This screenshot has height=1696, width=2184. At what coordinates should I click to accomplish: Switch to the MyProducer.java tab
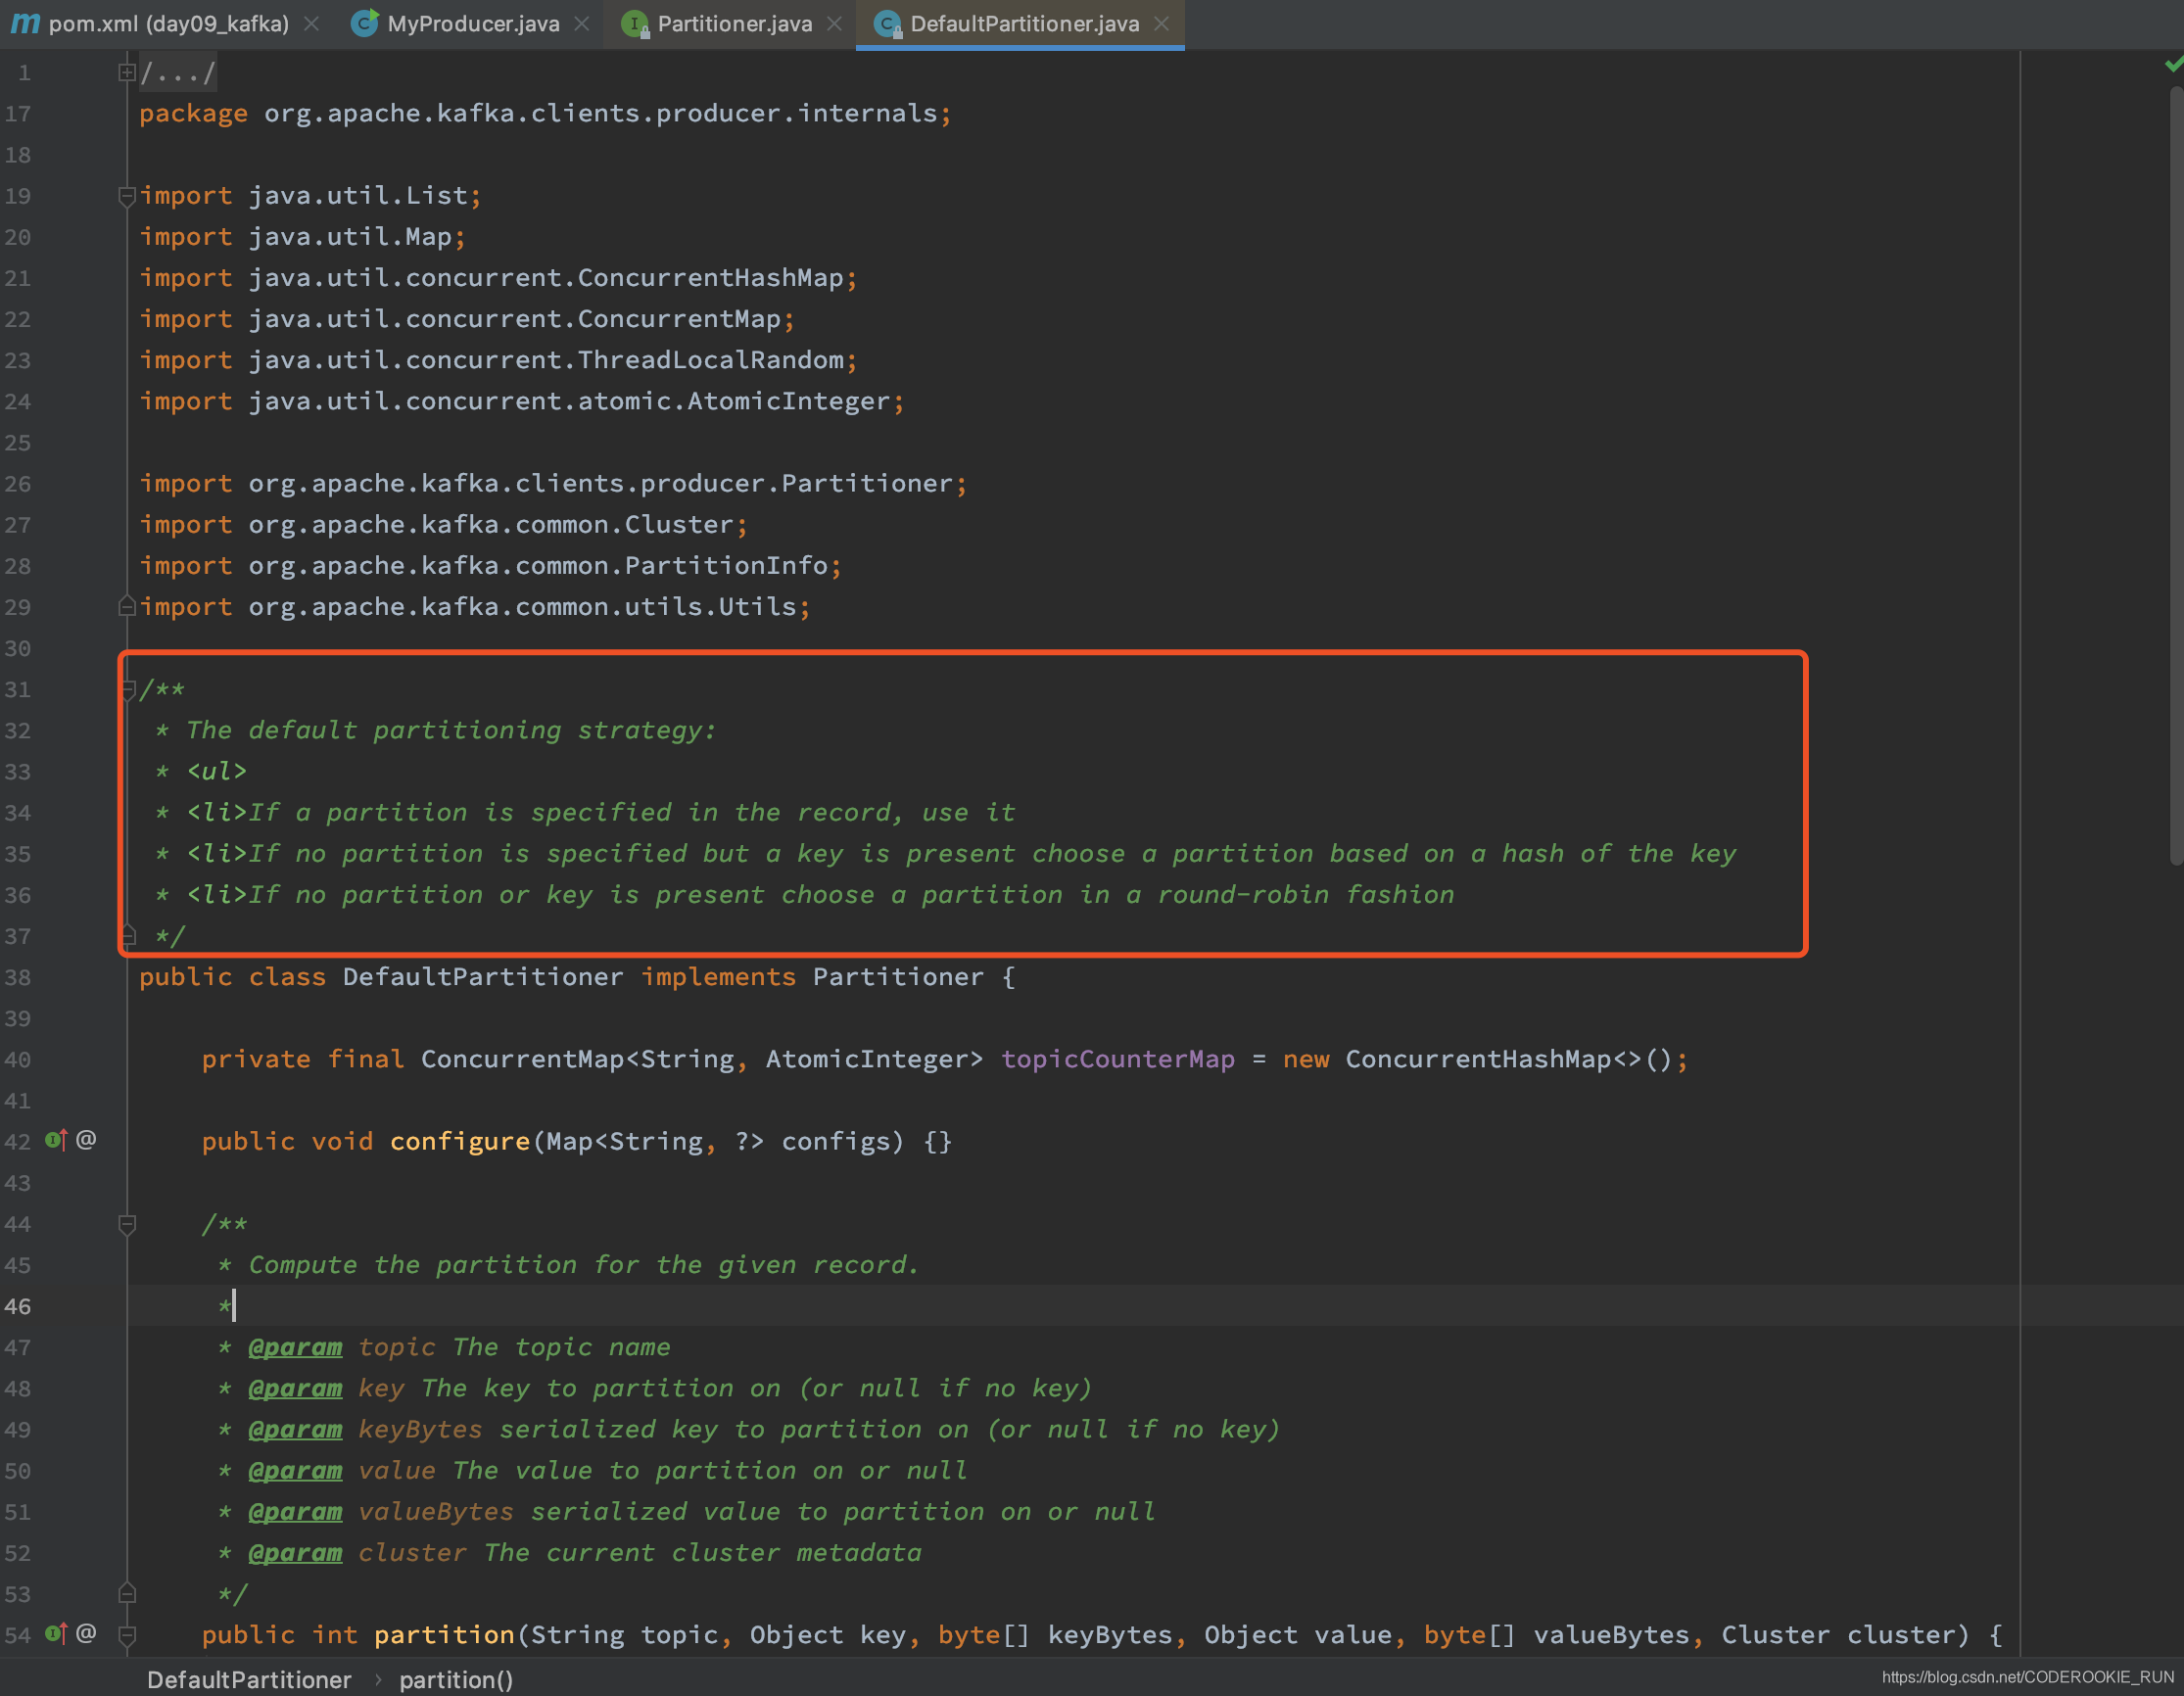pos(472,23)
